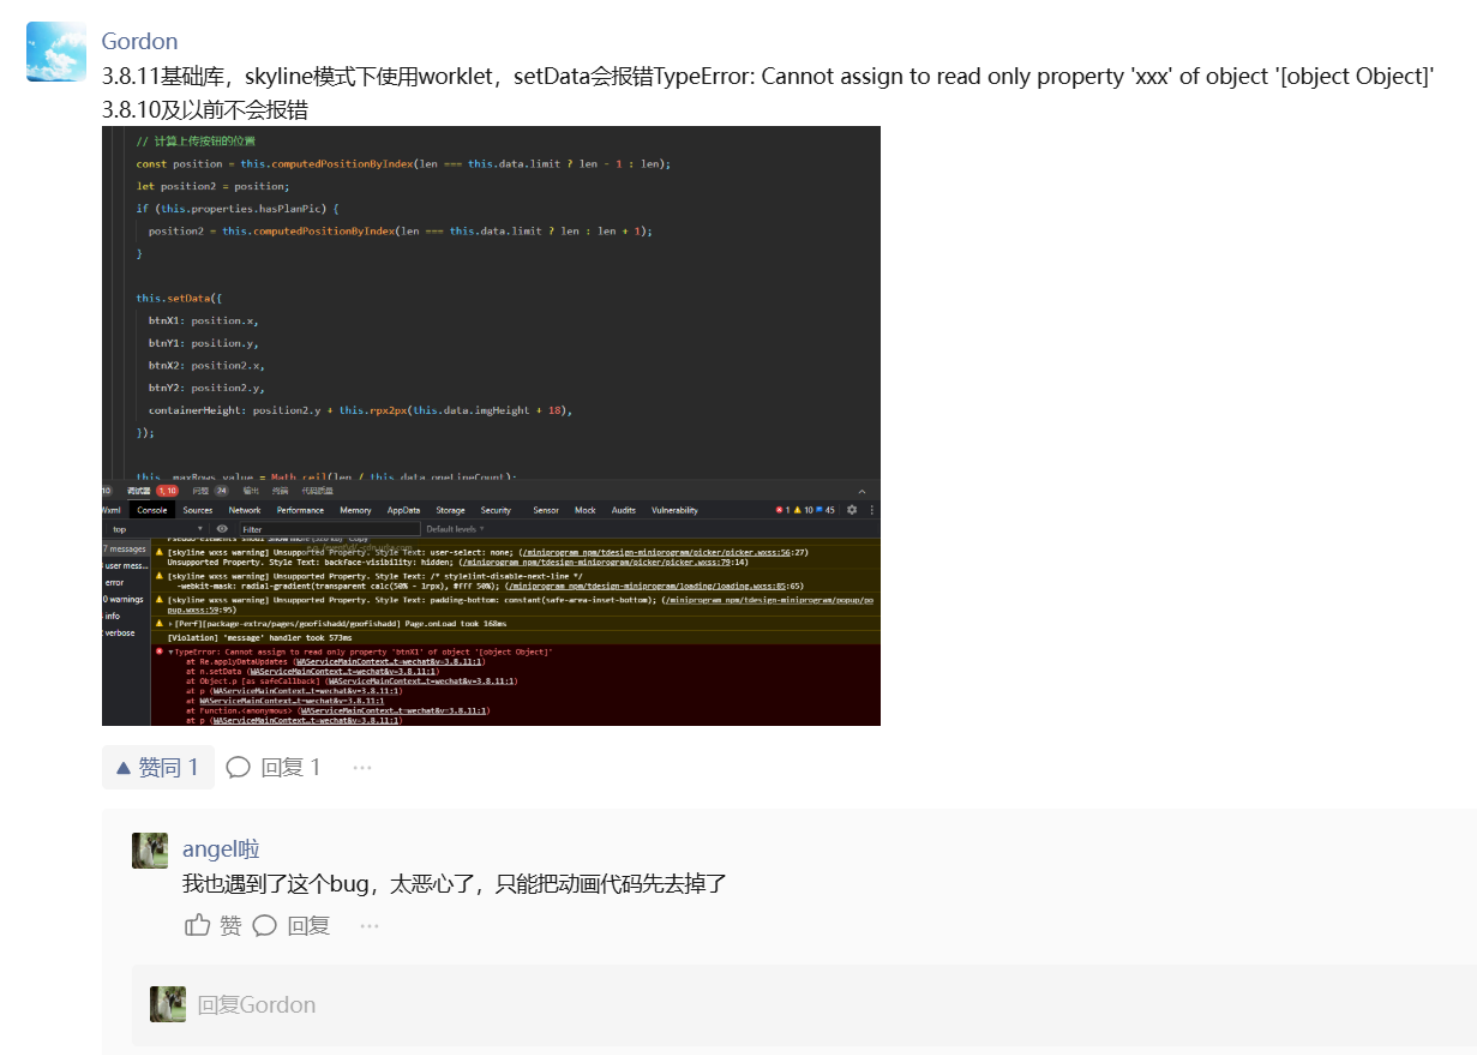Select the Sources tab in devtools image

pos(198,510)
